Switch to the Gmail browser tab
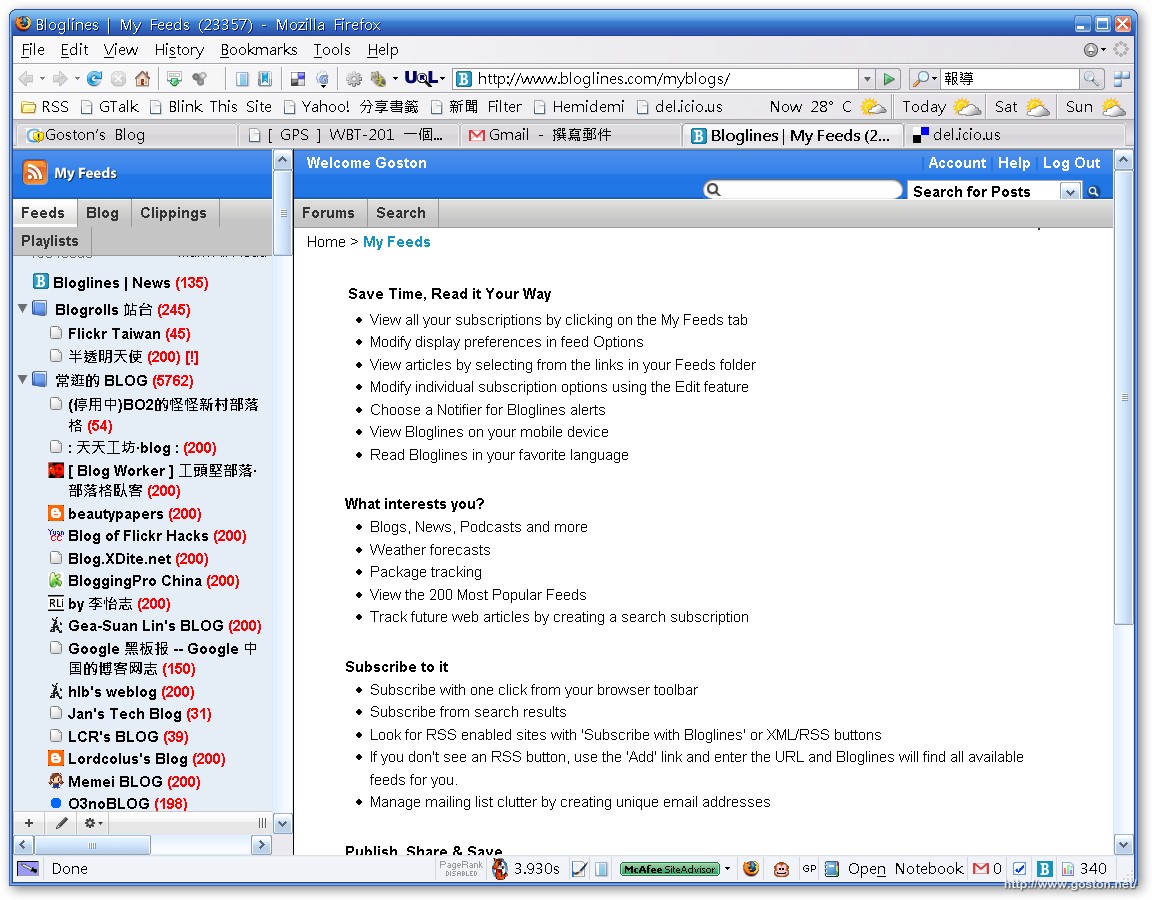The image size is (1152, 900). tap(569, 135)
